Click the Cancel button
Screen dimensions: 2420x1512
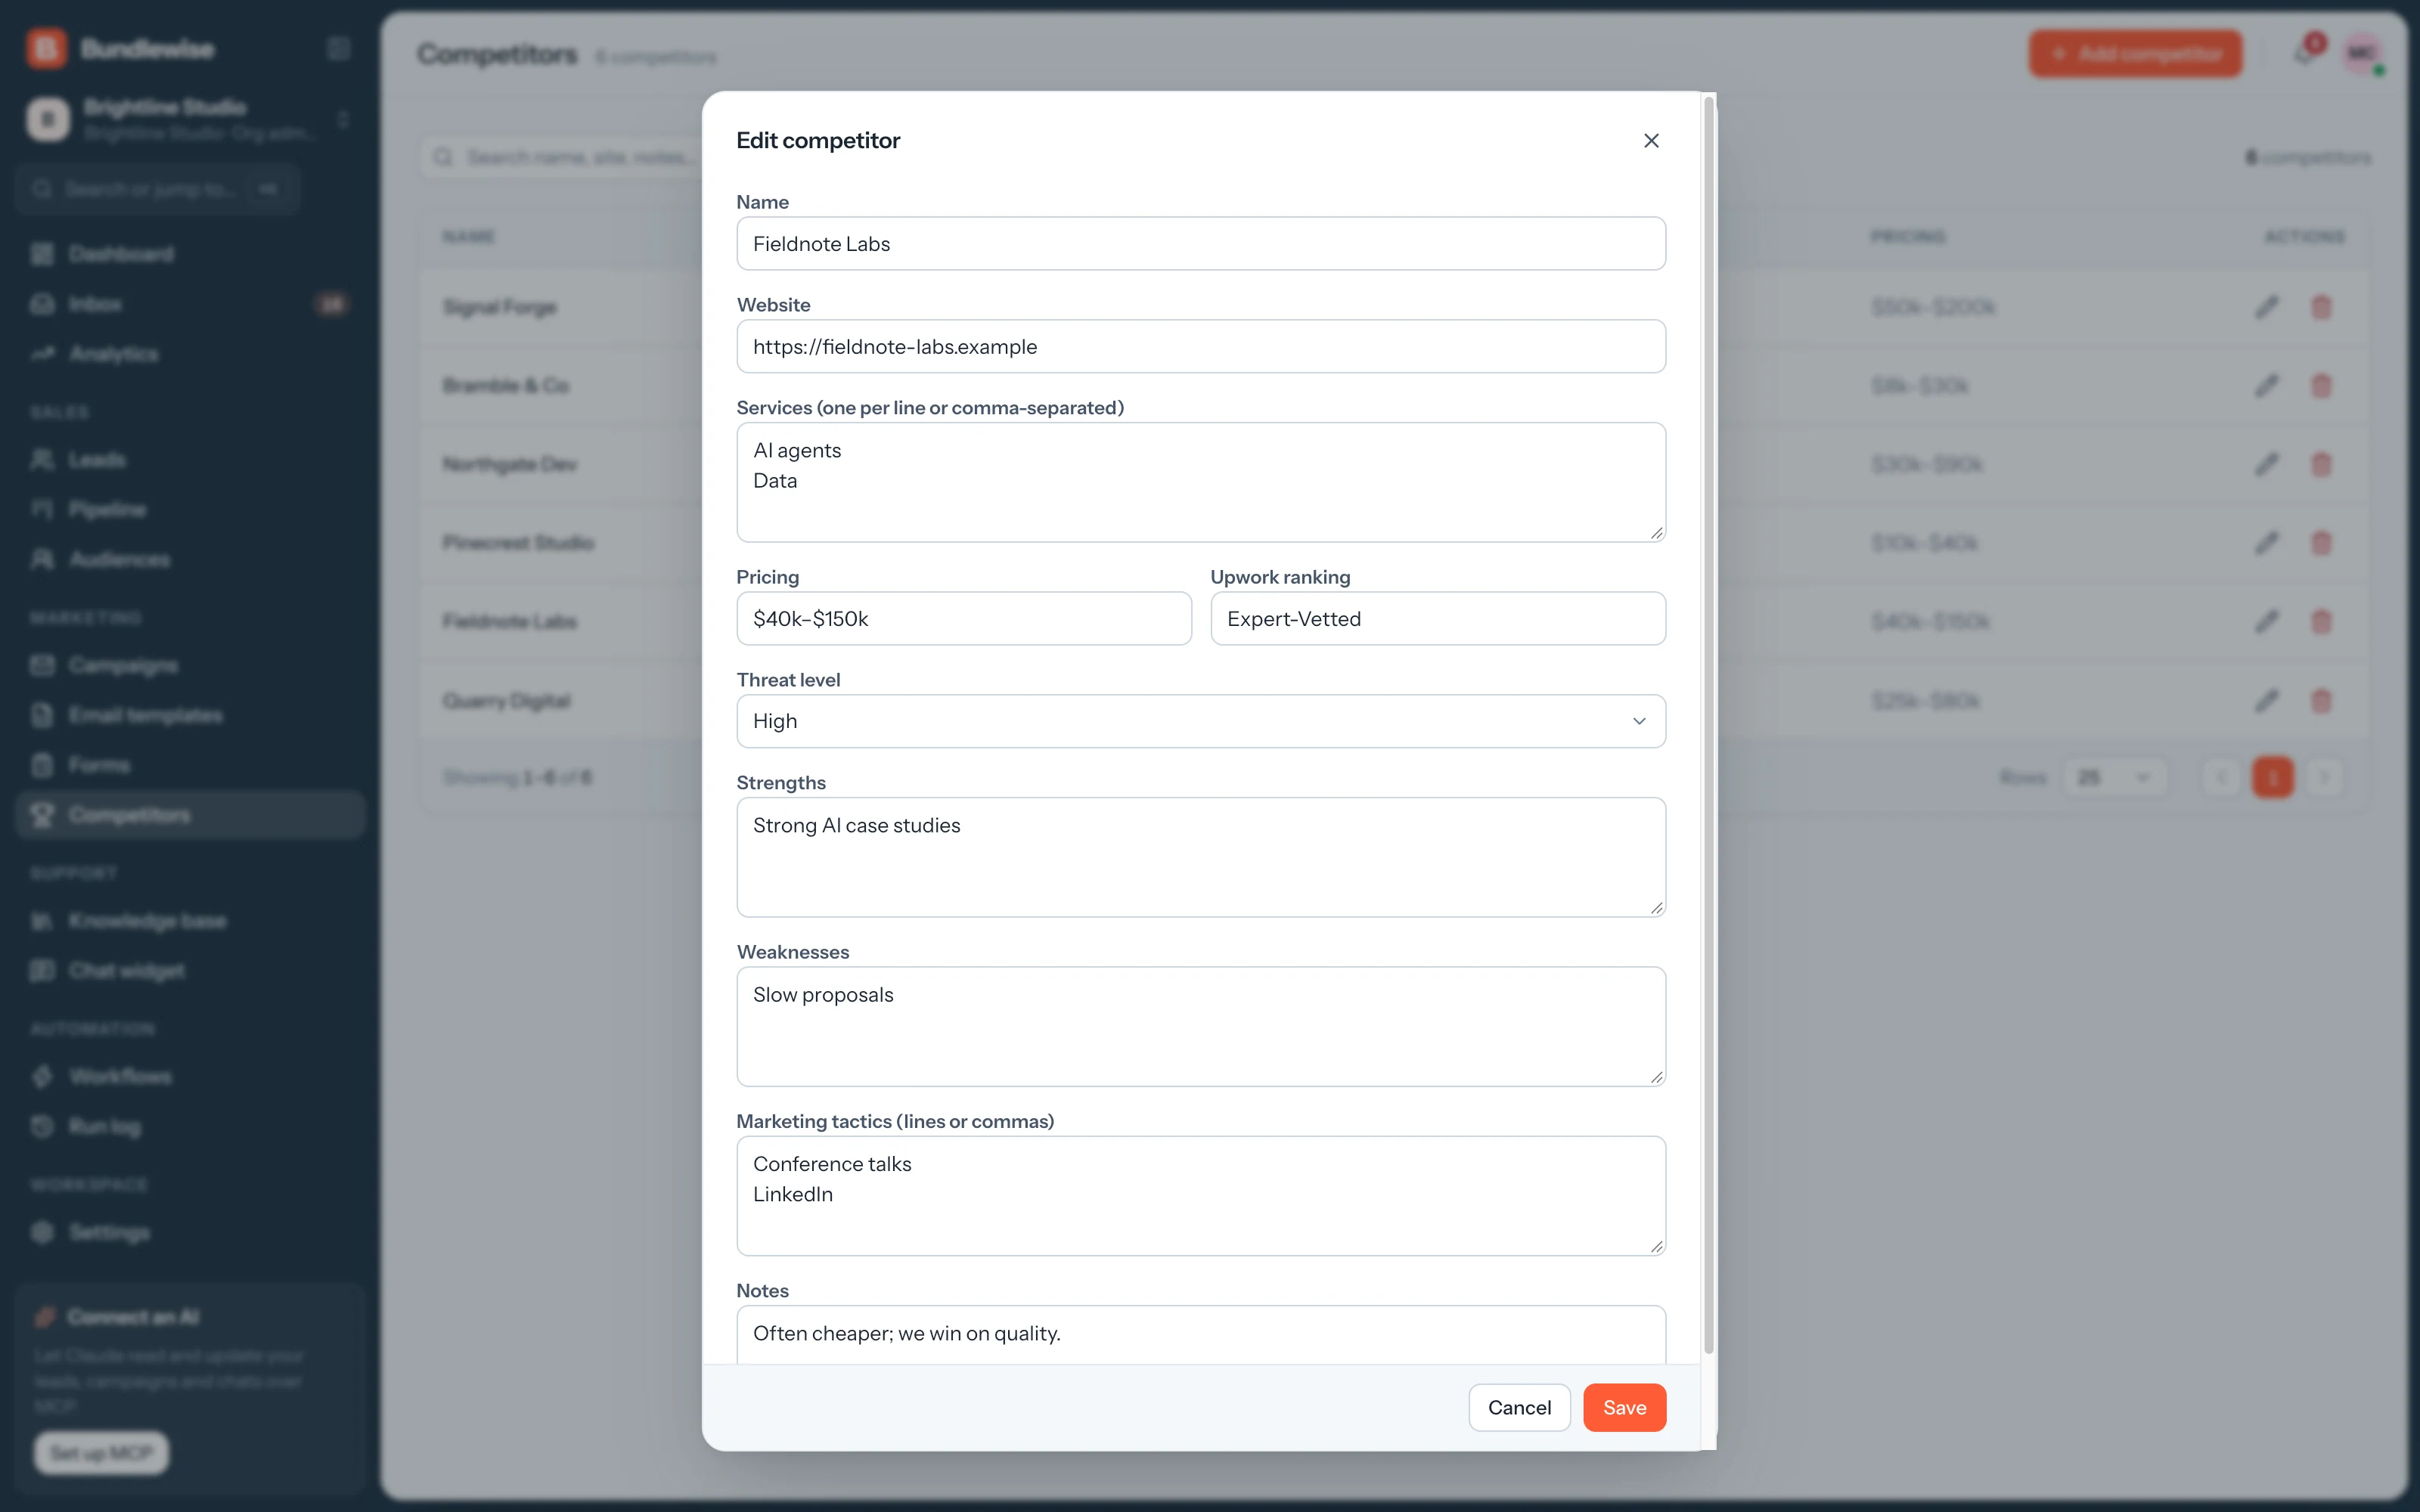1519,1408
